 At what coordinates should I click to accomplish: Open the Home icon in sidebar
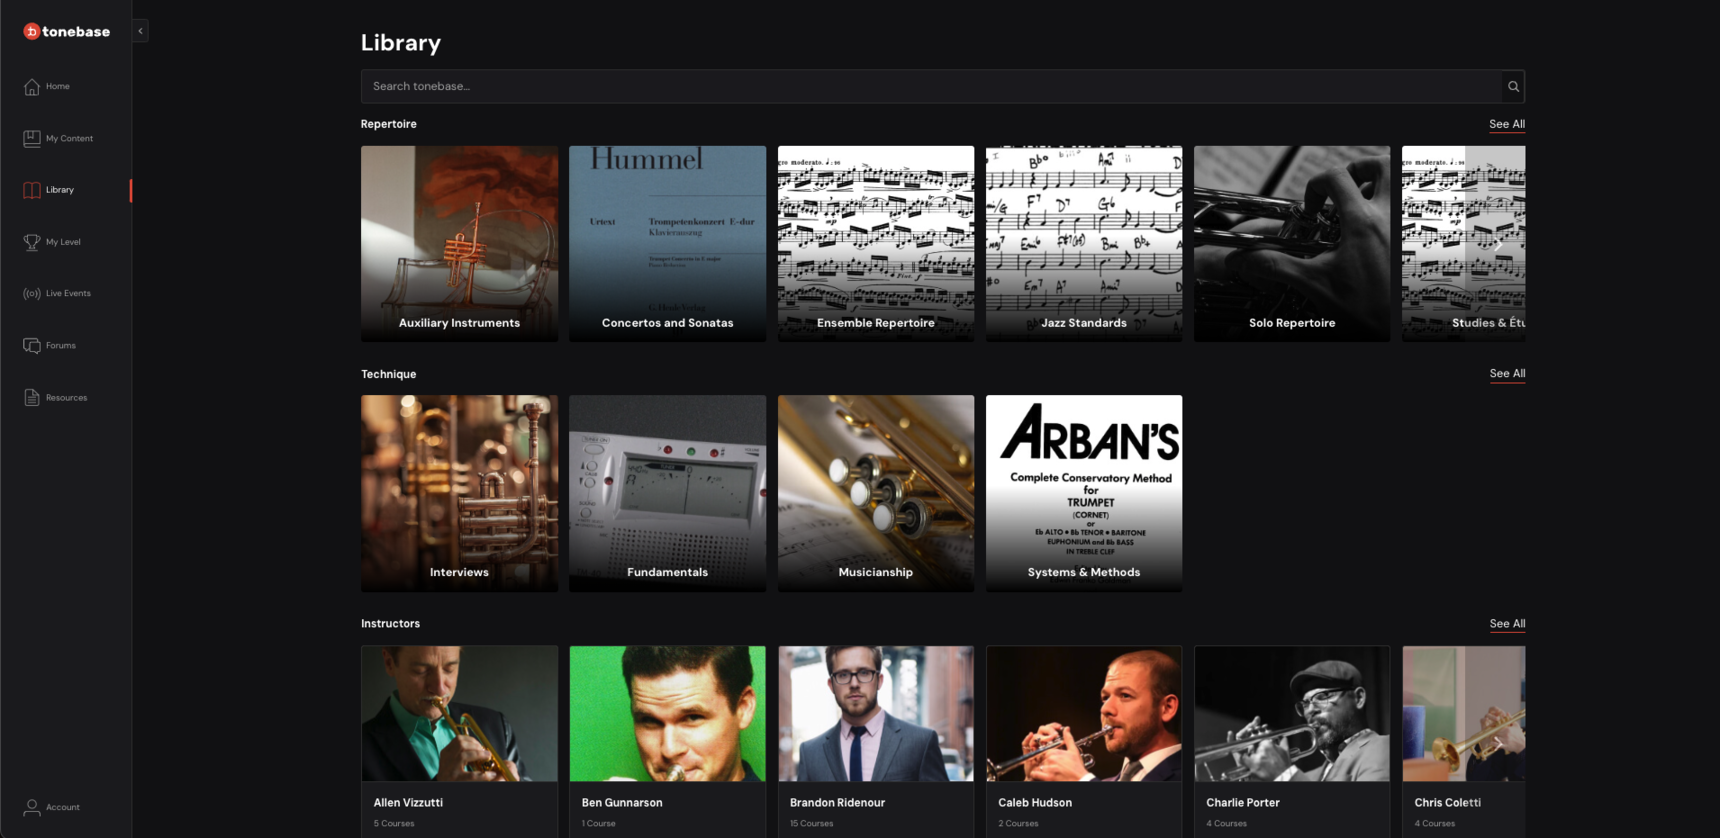tap(32, 87)
